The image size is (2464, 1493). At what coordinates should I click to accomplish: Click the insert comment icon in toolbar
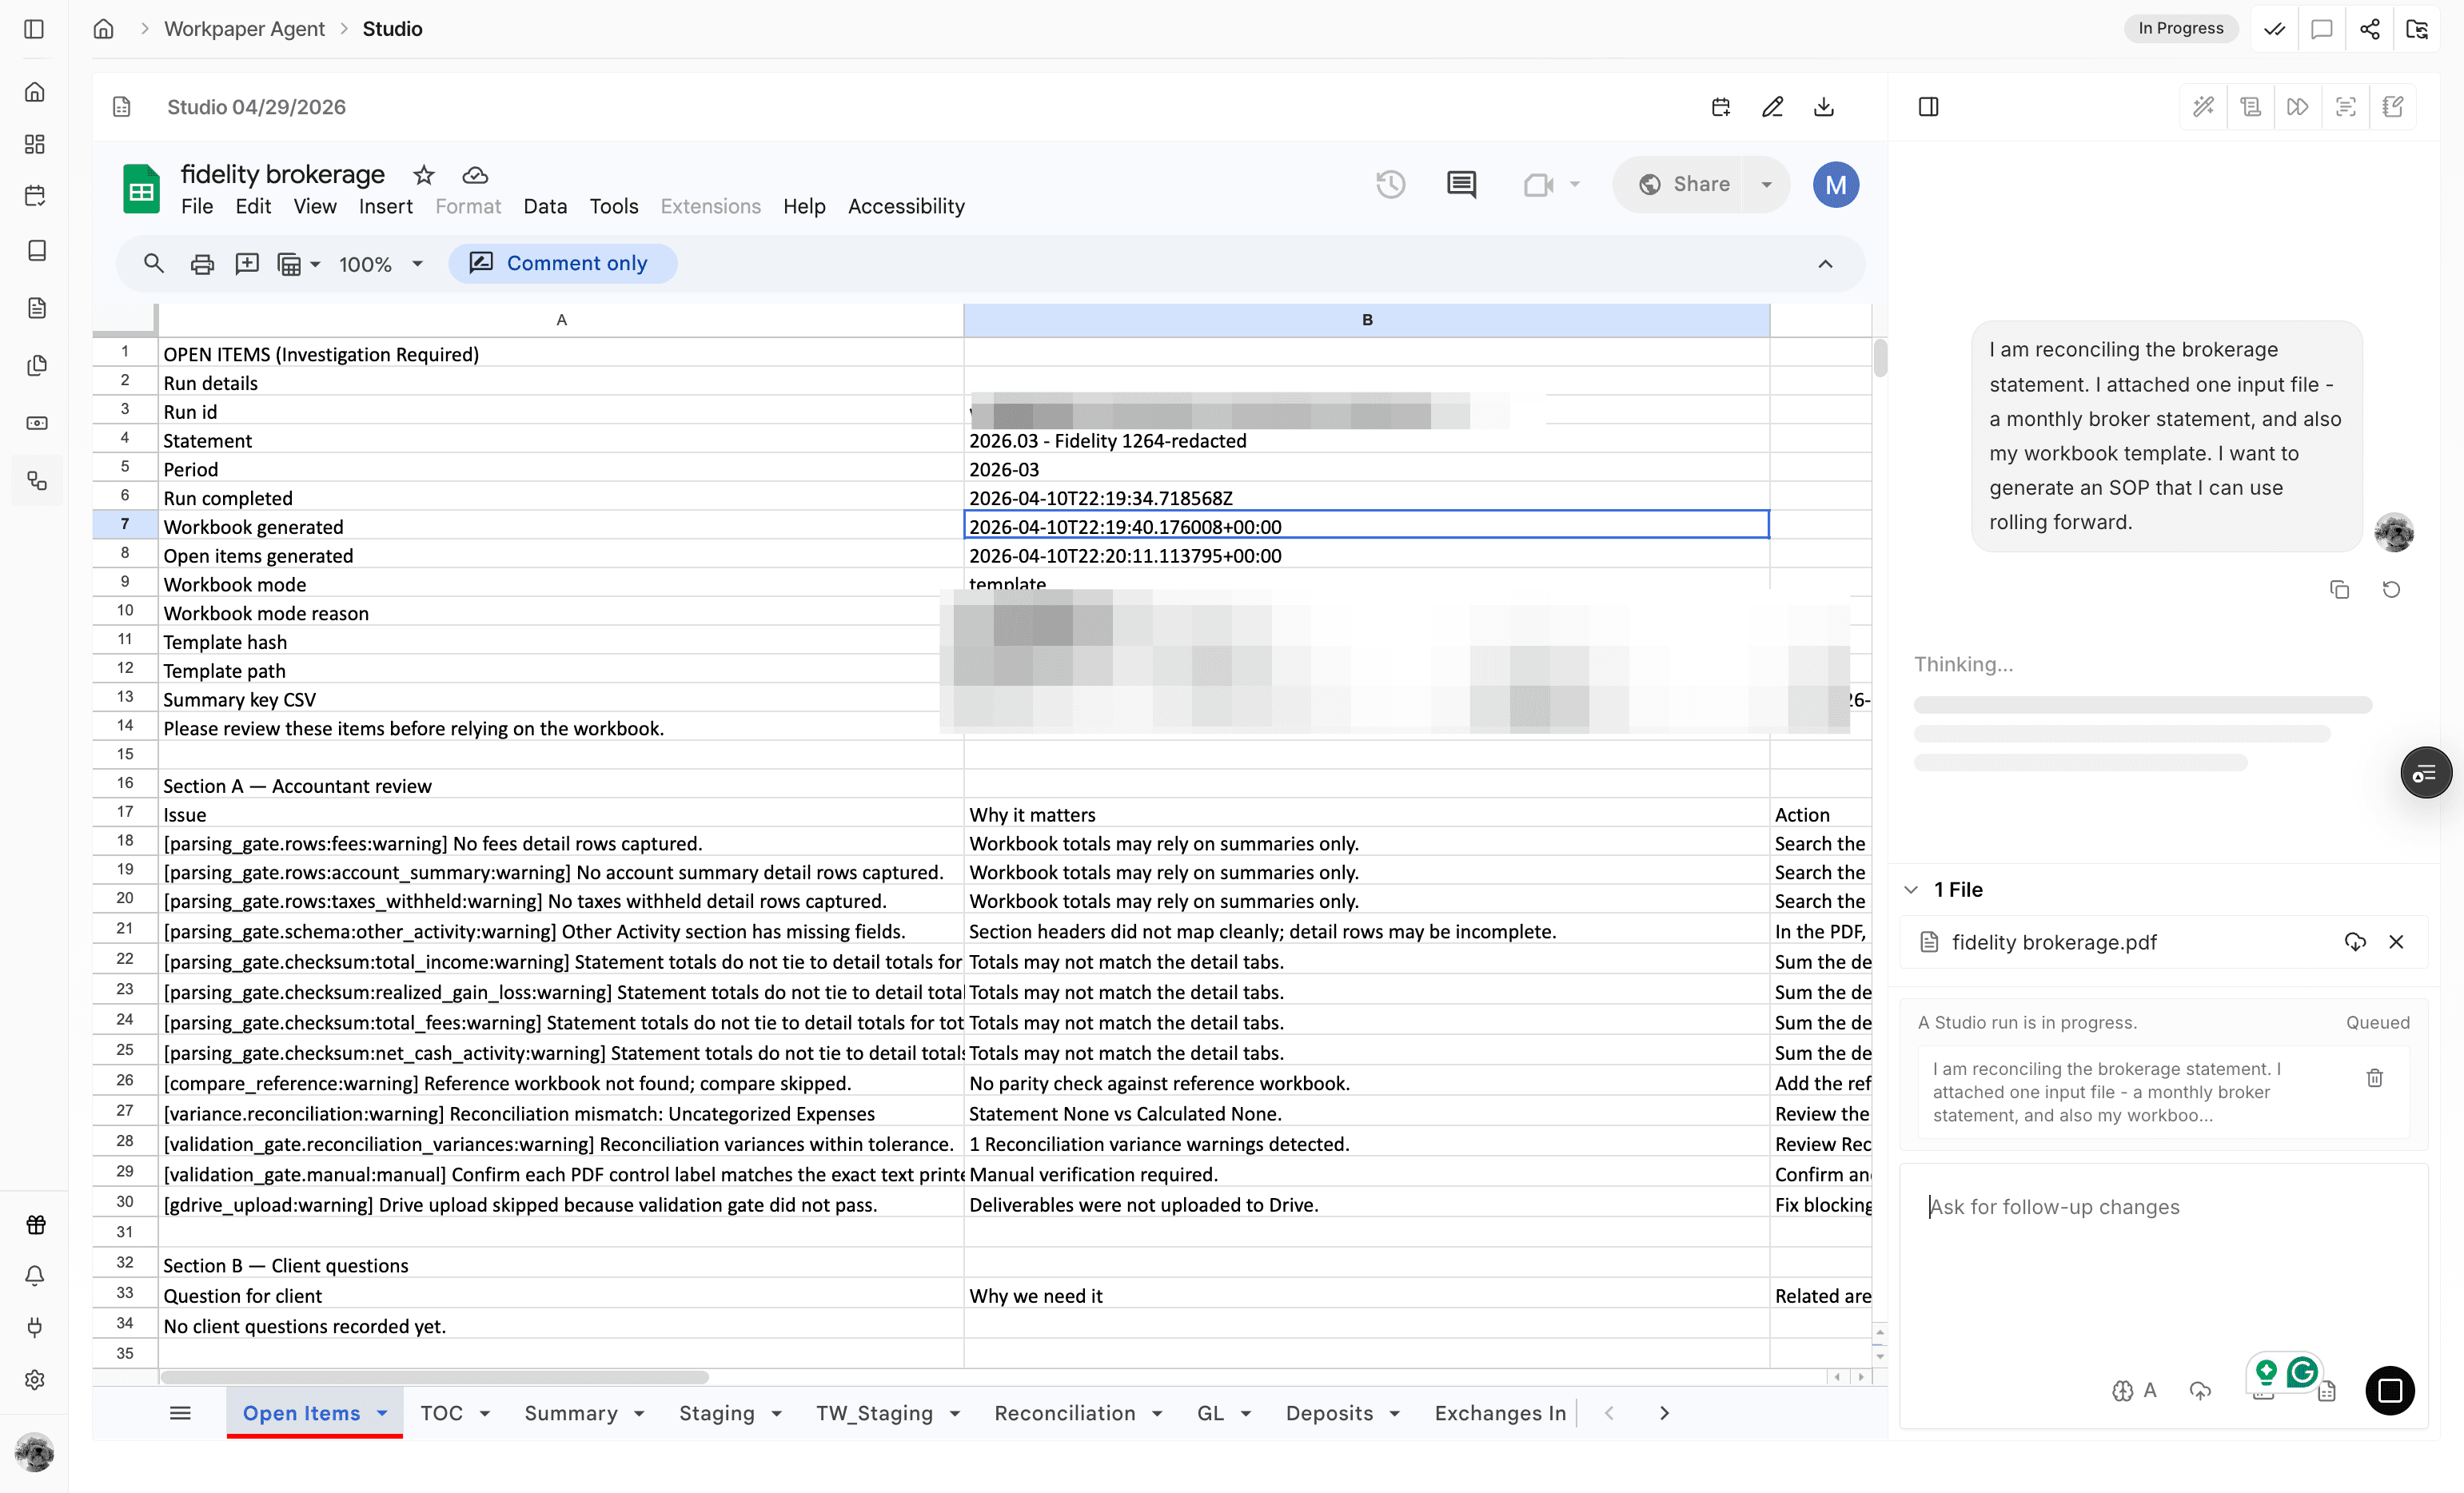(x=247, y=264)
